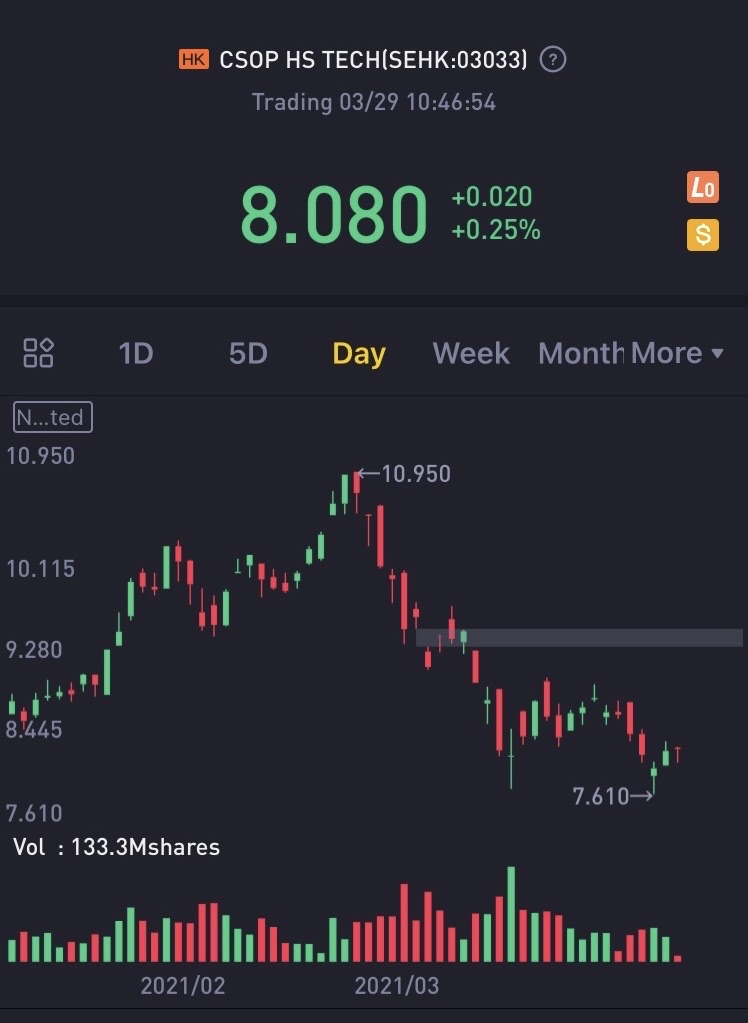This screenshot has width=748, height=1023.
Task: Tap the CSOP HS TECH stock title
Action: pos(373,60)
